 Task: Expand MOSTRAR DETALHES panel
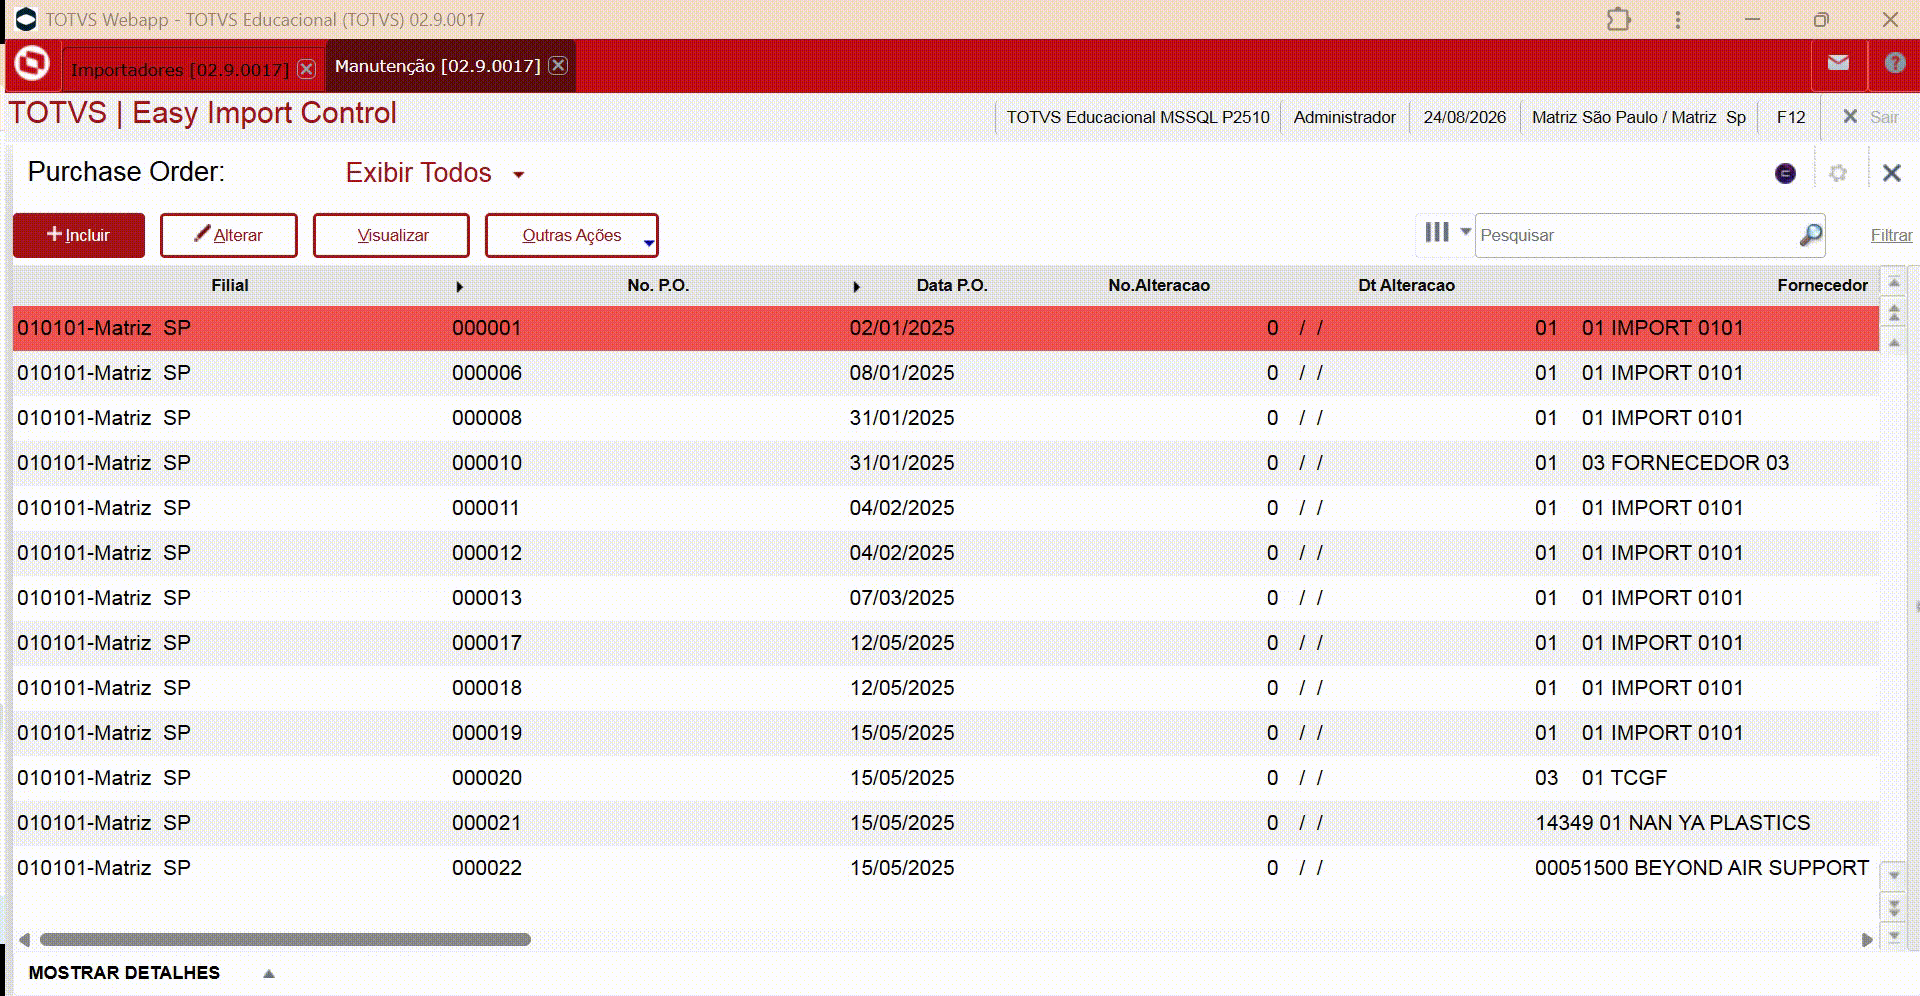(x=268, y=973)
